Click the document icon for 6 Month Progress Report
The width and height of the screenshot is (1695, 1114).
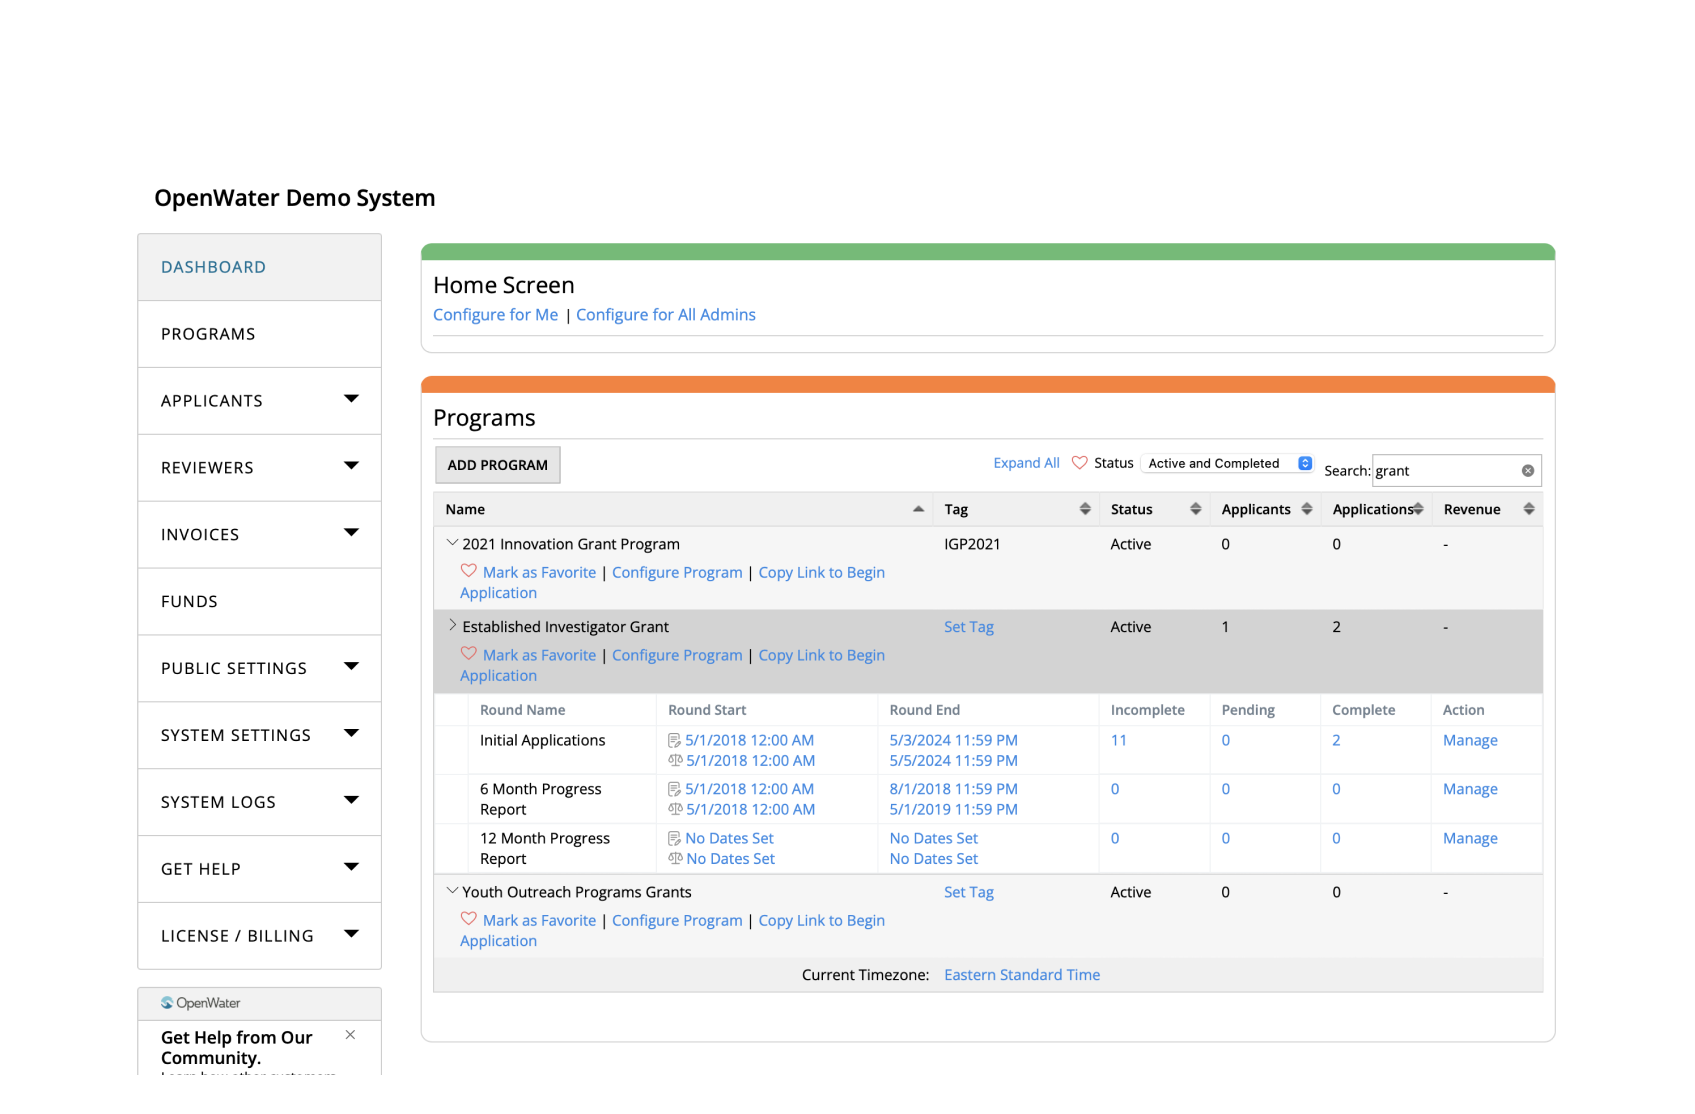click(x=676, y=789)
